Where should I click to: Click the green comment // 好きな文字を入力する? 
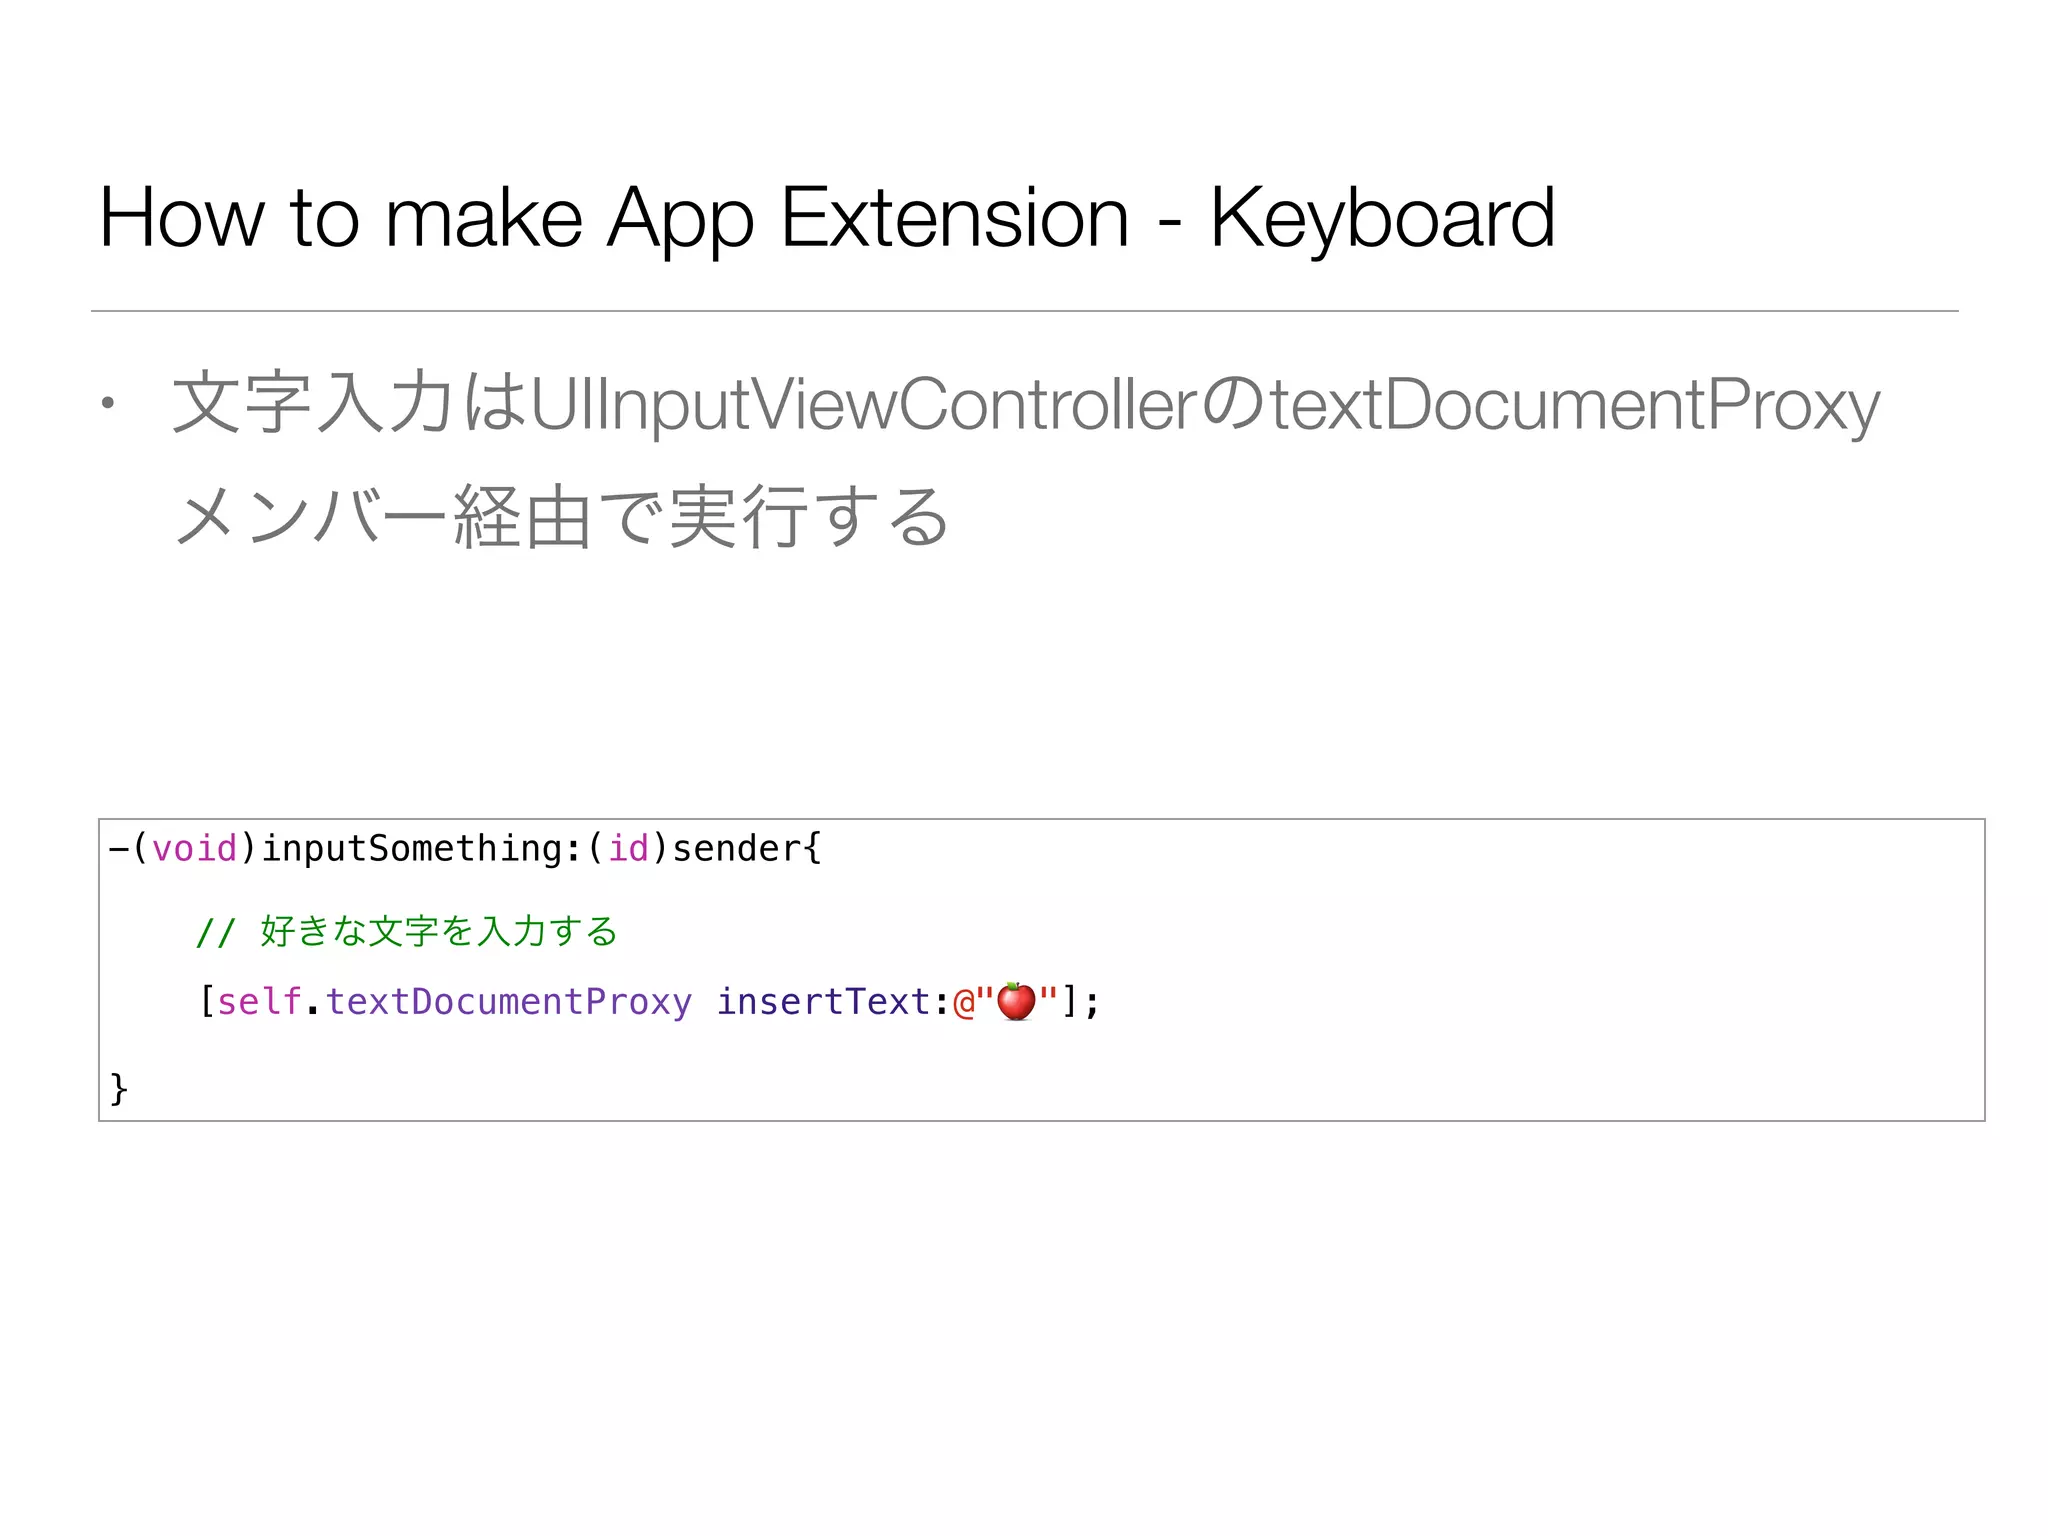407,931
